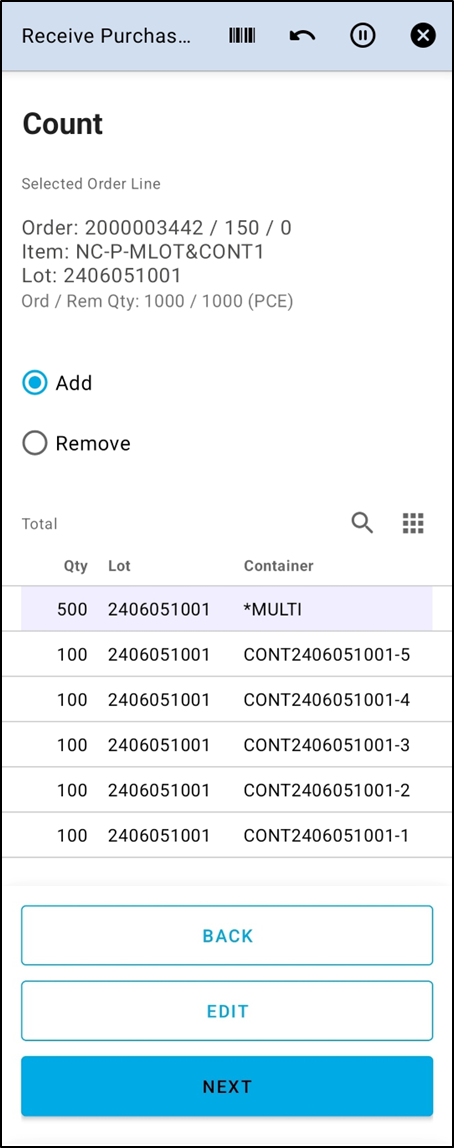Click the Qty column header
The height and width of the screenshot is (1148, 454).
(x=75, y=566)
